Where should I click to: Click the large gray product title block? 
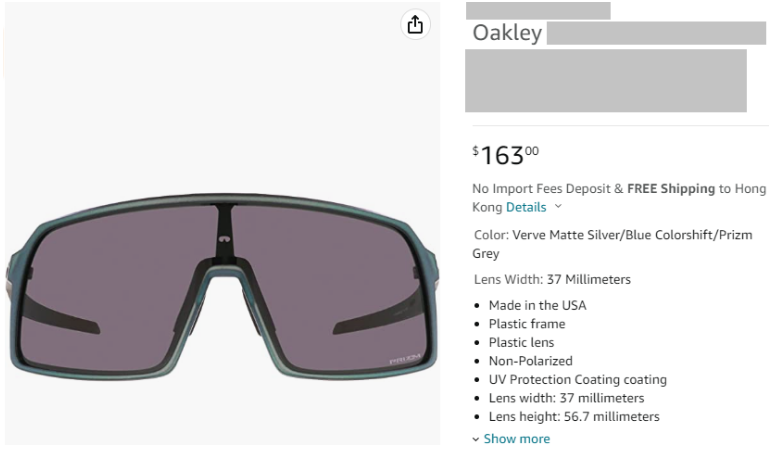point(605,80)
